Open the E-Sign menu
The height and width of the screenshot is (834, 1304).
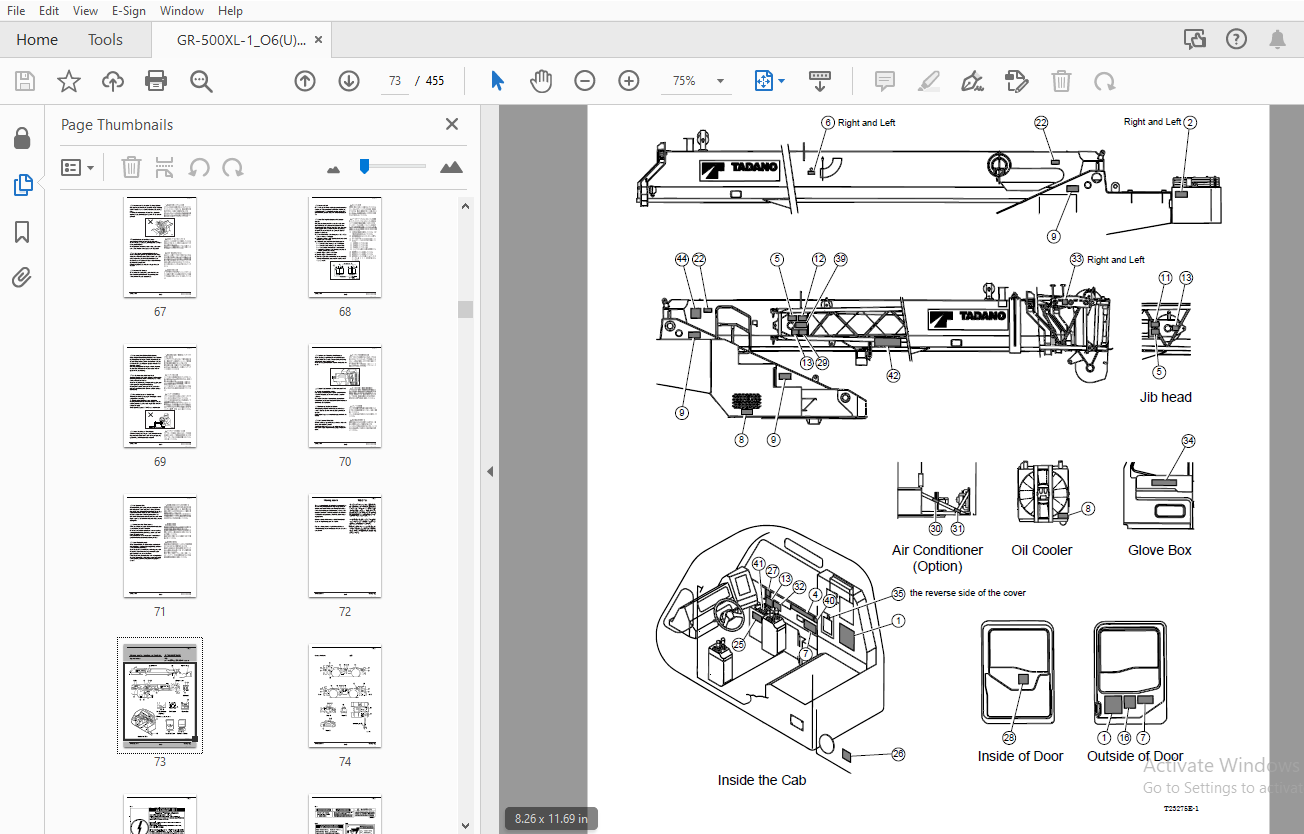click(129, 11)
